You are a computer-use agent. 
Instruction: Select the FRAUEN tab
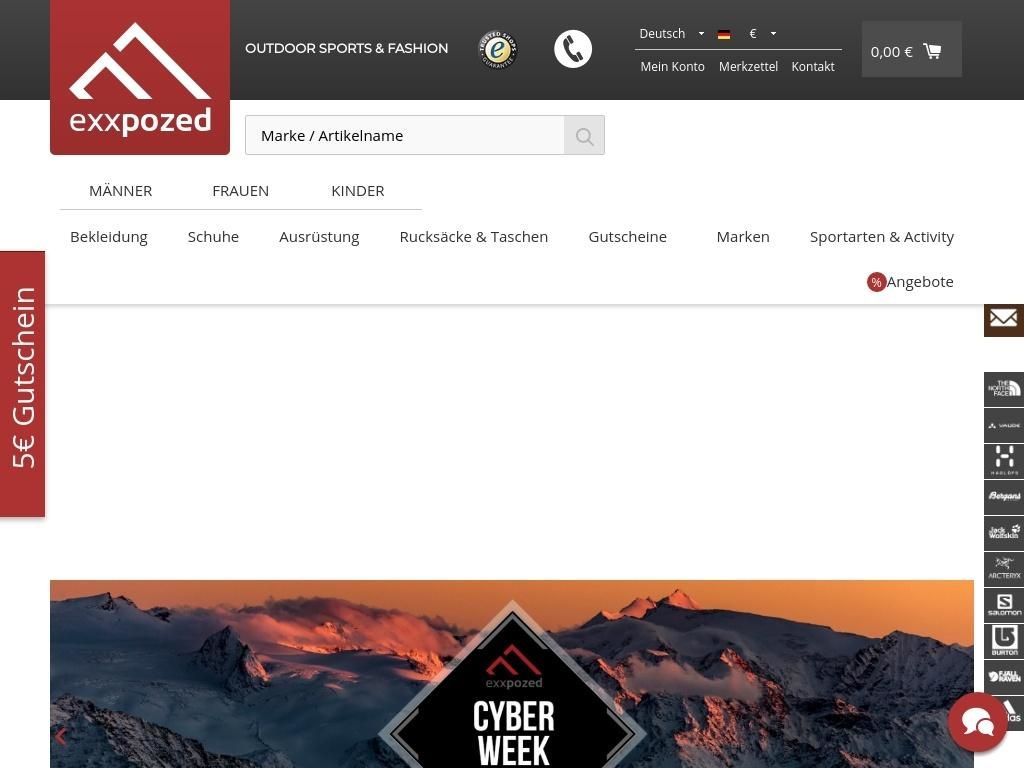(x=240, y=191)
